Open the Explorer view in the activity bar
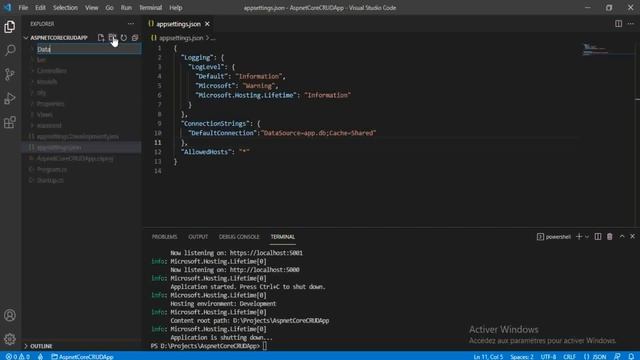 point(10,27)
